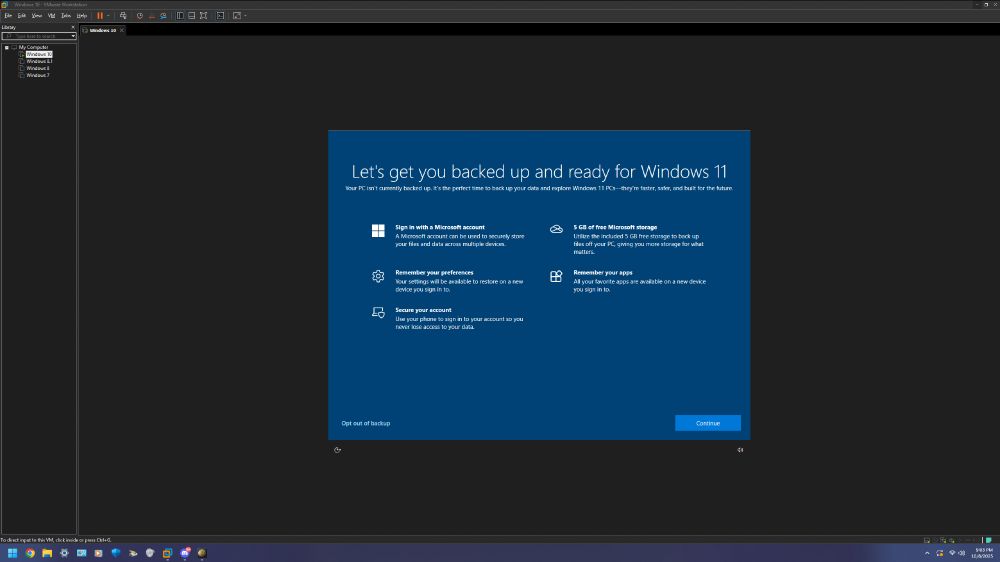Select the Windows 8.1 VM in library
The height and width of the screenshot is (562, 1000).
[39, 61]
